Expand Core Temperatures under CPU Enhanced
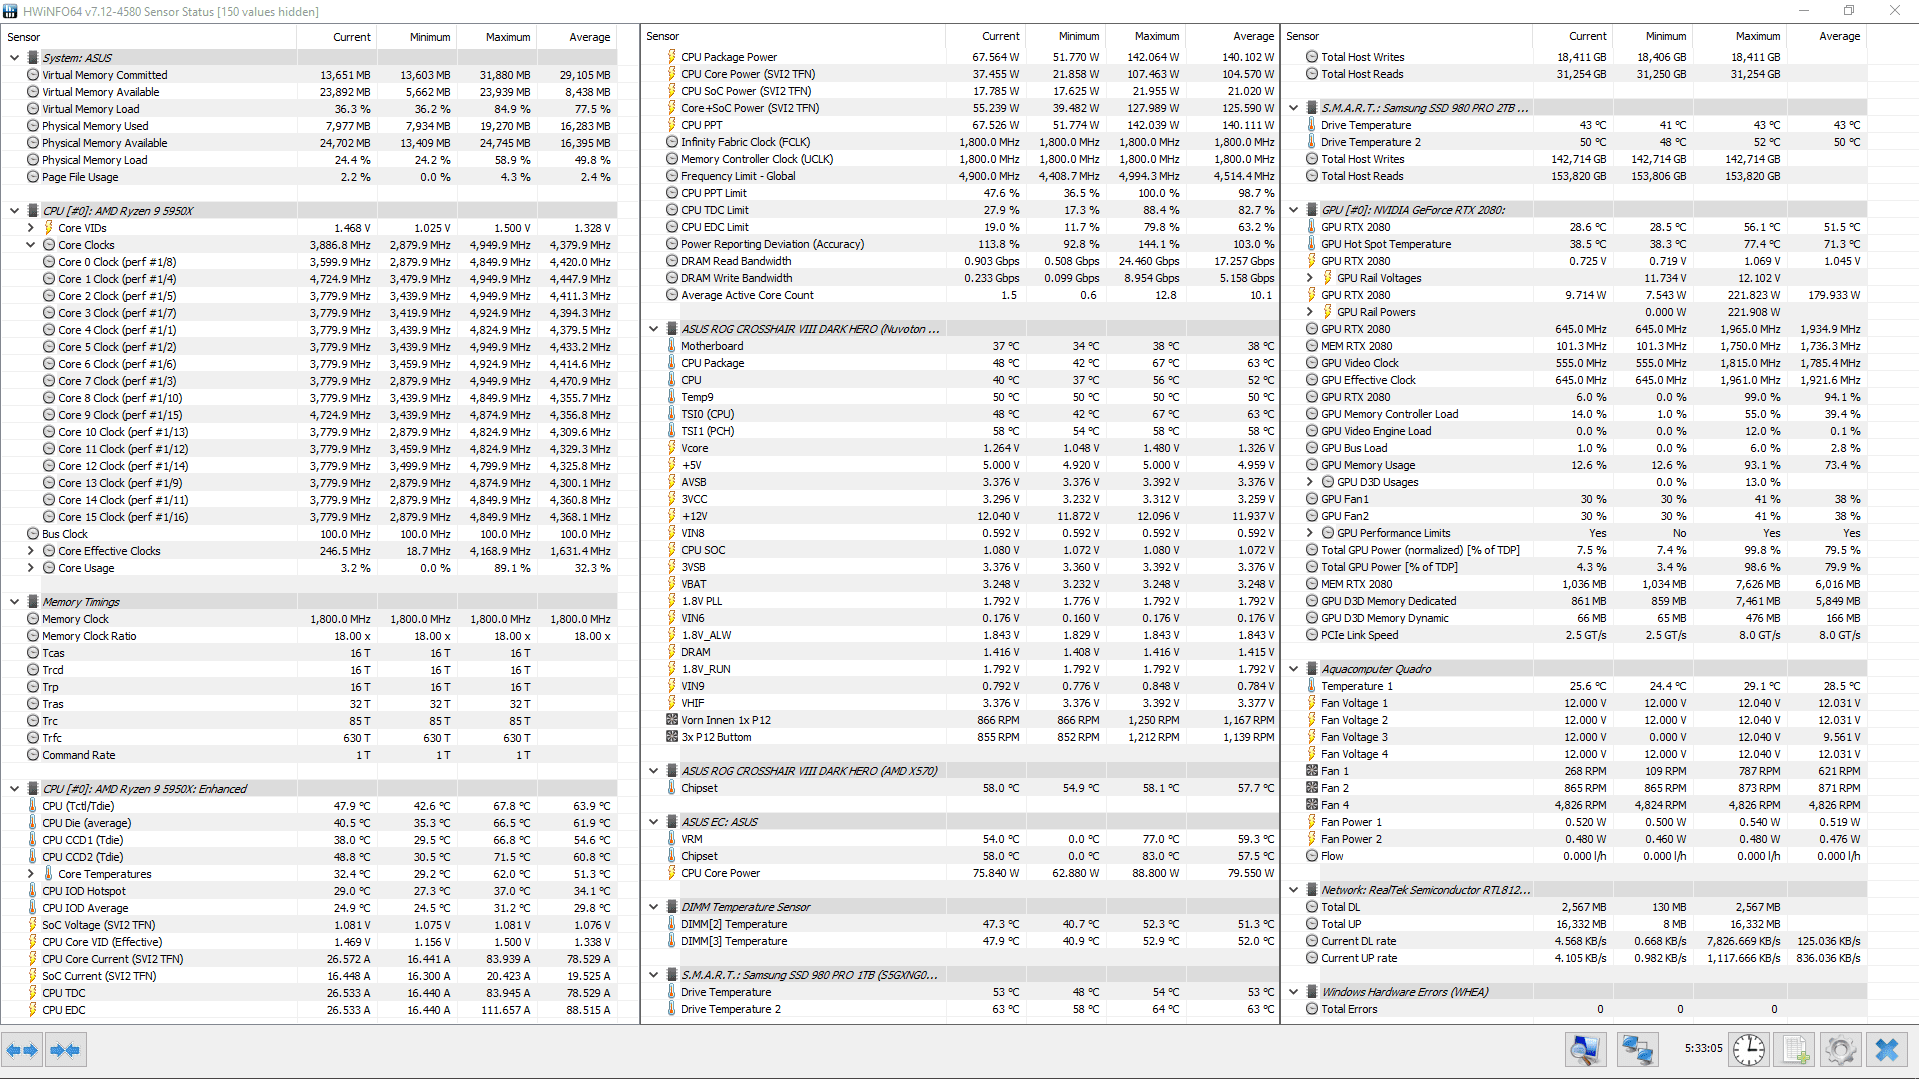 [30, 874]
